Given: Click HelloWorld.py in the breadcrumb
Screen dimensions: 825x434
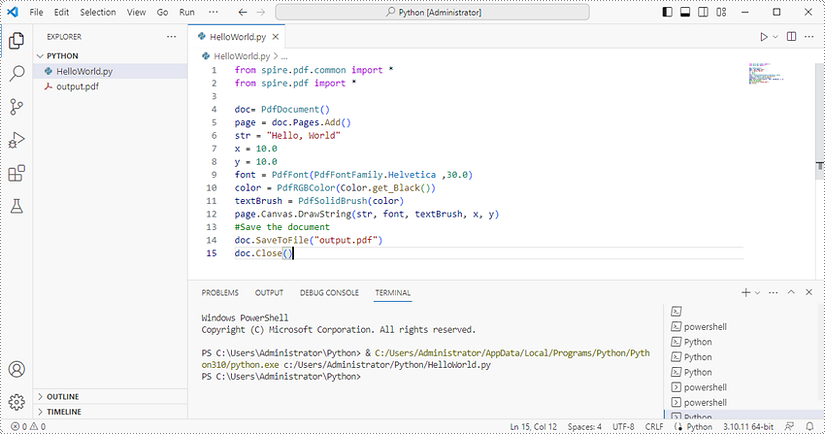Looking at the screenshot, I should coord(242,56).
